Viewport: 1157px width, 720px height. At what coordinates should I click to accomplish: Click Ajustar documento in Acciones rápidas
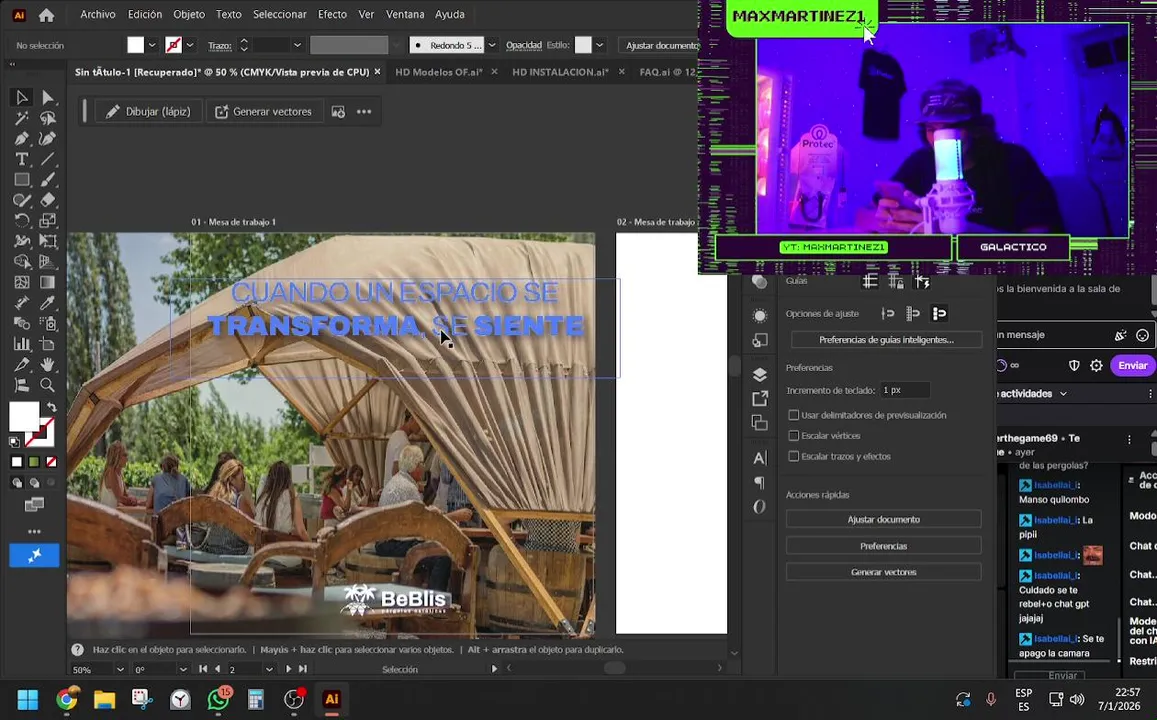883,519
